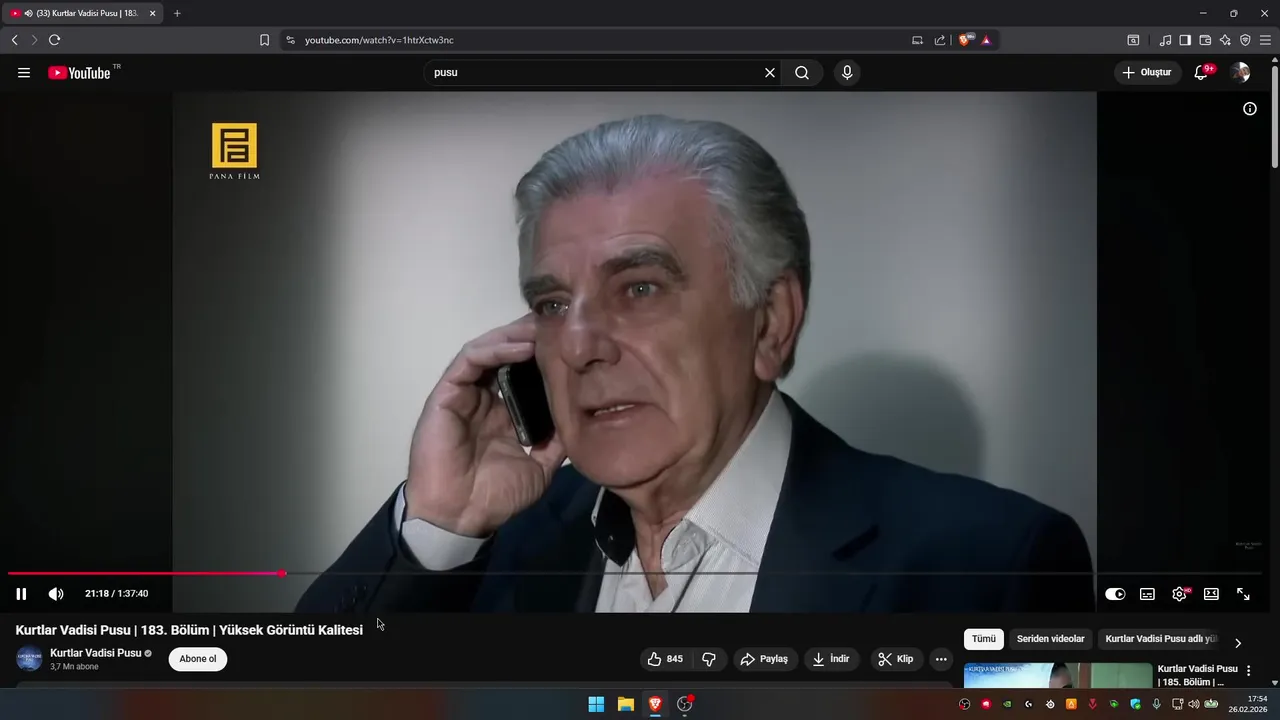Click Brave icon in taskbar

tap(655, 704)
